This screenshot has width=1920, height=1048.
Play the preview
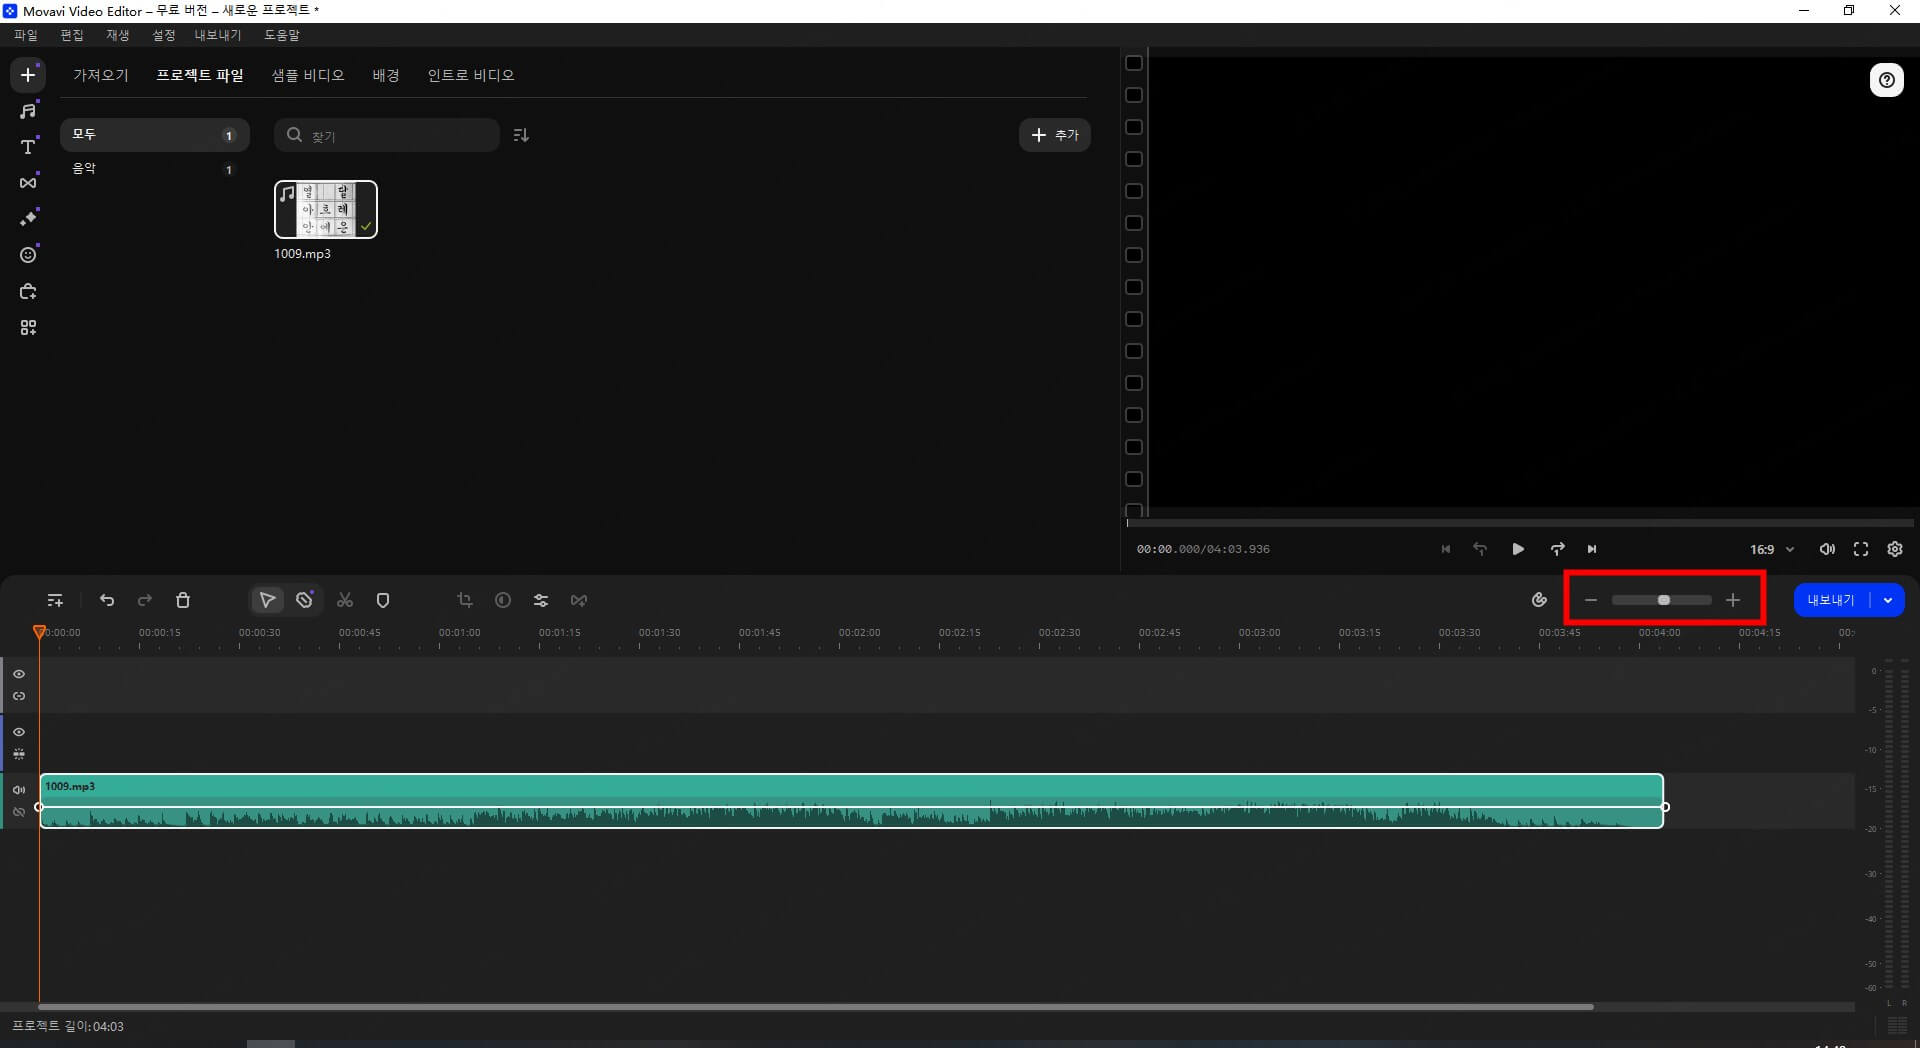pos(1518,549)
